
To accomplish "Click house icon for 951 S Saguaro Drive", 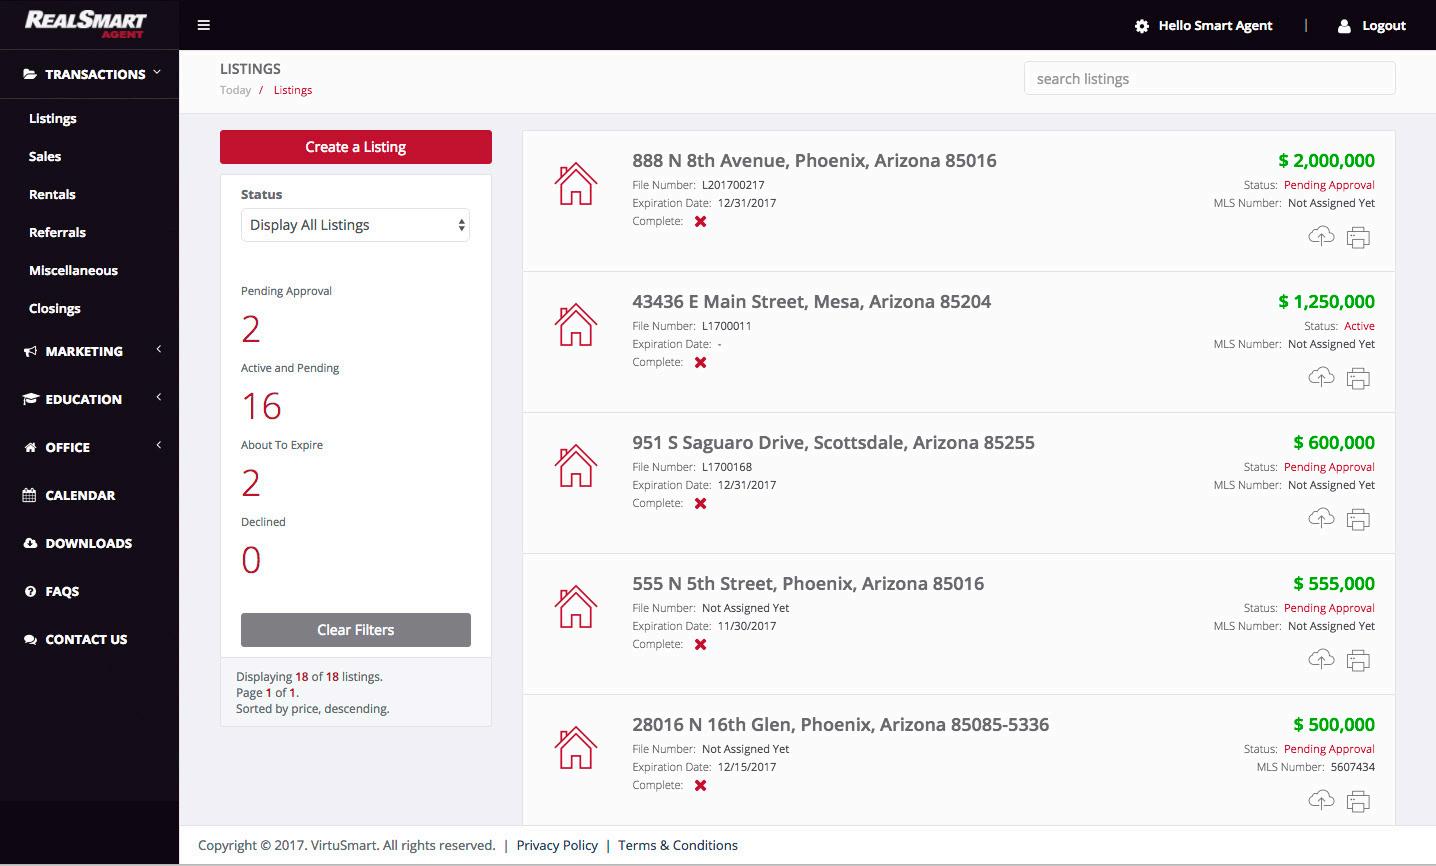I will point(576,465).
